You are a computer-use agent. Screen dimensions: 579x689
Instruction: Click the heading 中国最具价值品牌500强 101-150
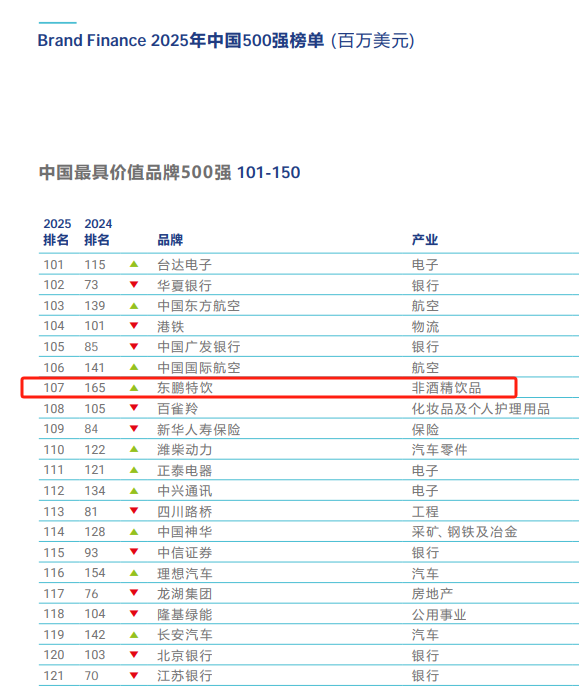170,172
